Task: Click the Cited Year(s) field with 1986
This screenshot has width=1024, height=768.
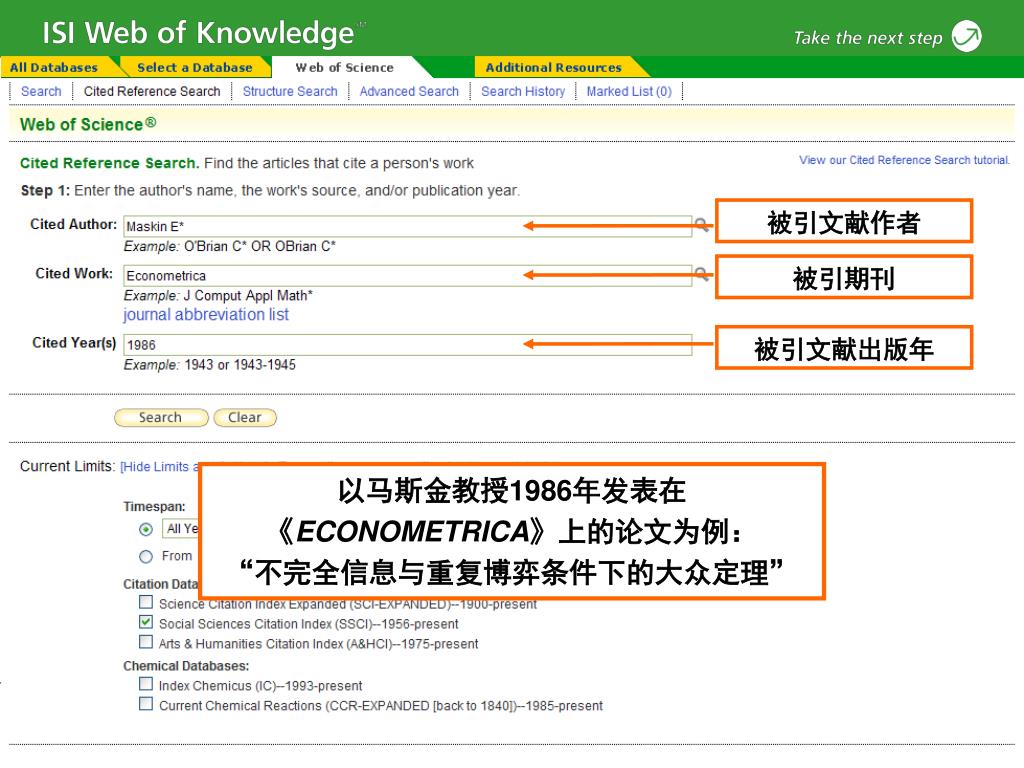Action: pos(408,345)
